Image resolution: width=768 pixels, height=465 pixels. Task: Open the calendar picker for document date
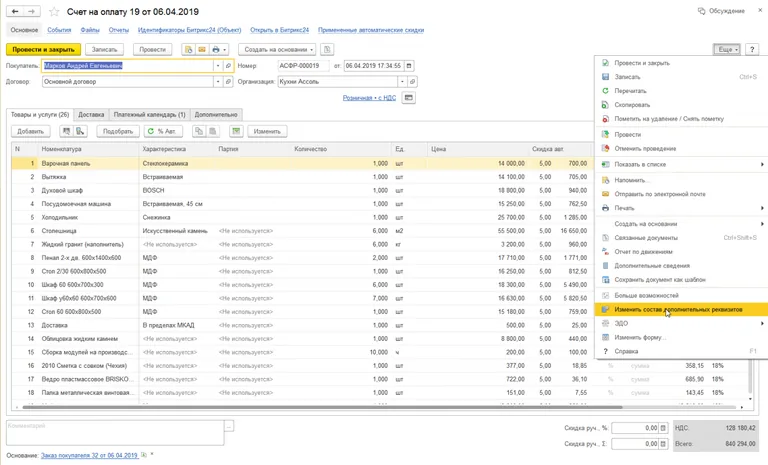[408, 66]
